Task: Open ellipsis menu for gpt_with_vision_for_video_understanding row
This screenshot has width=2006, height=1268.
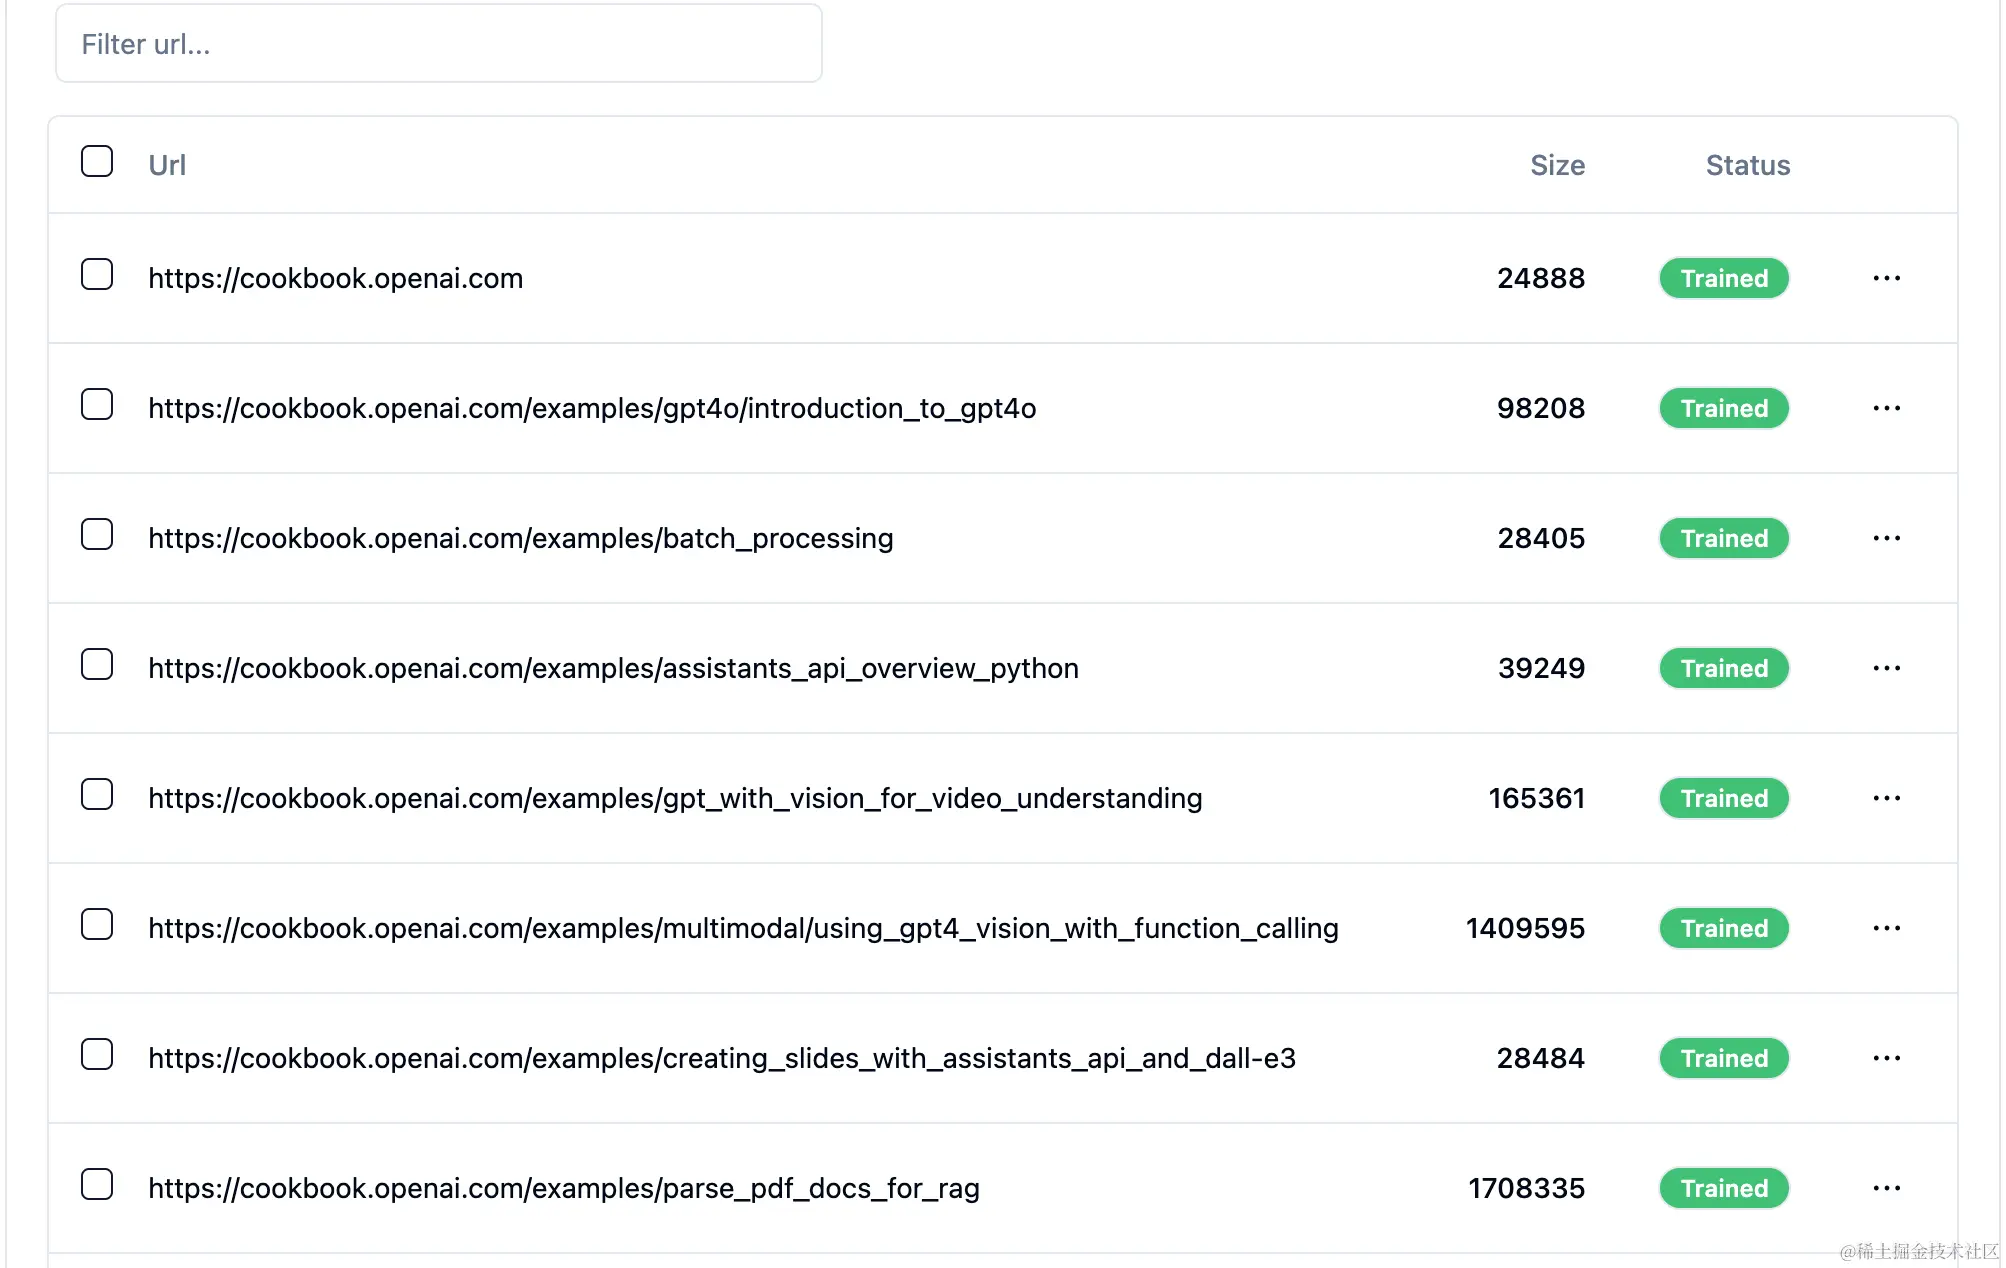Action: tap(1886, 798)
